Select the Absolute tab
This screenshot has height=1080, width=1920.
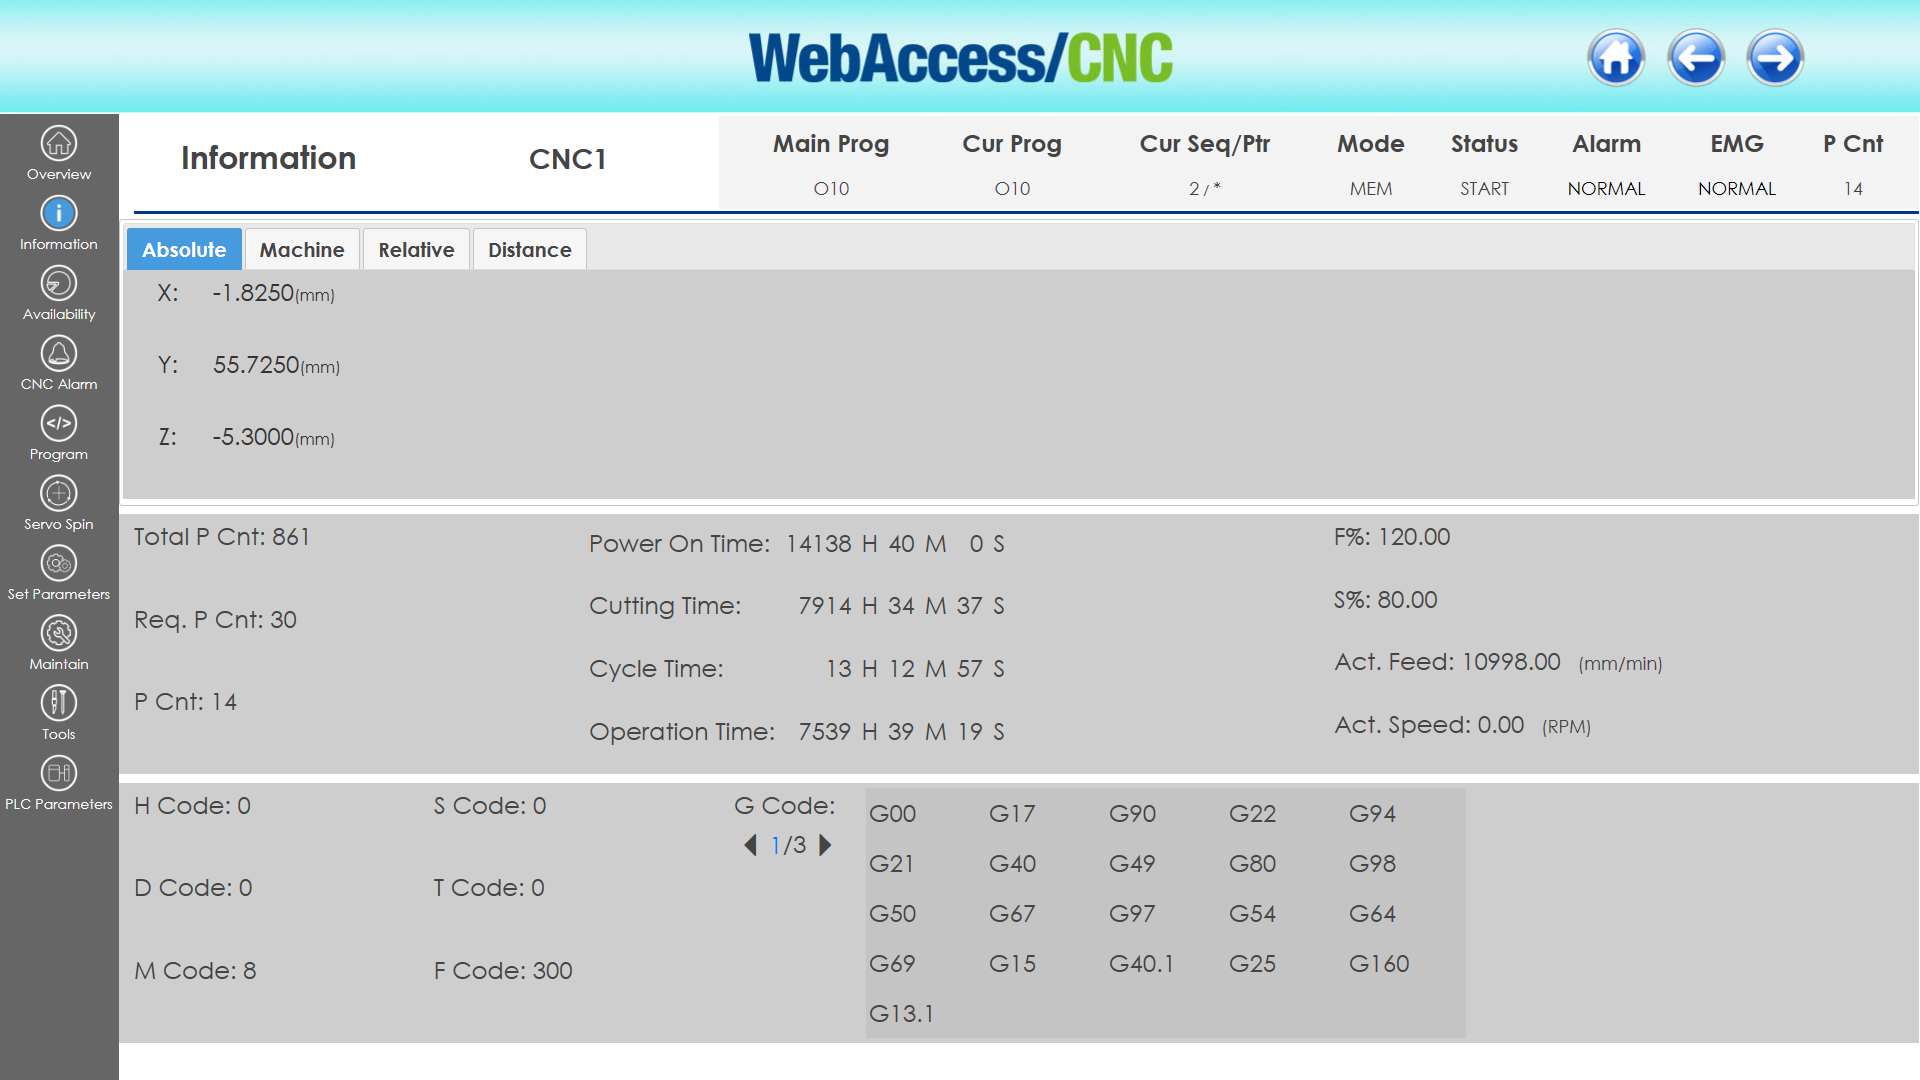[184, 250]
